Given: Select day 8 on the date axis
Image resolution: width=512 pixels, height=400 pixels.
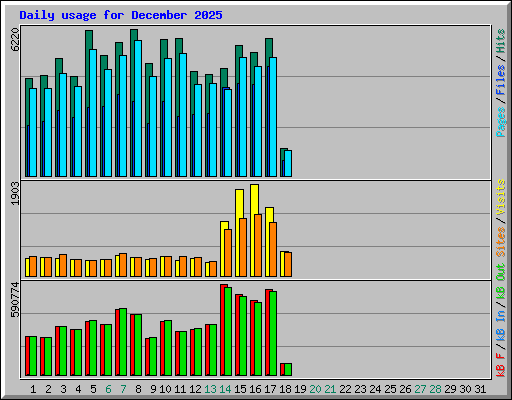Looking at the screenshot, I should pyautogui.click(x=138, y=389).
